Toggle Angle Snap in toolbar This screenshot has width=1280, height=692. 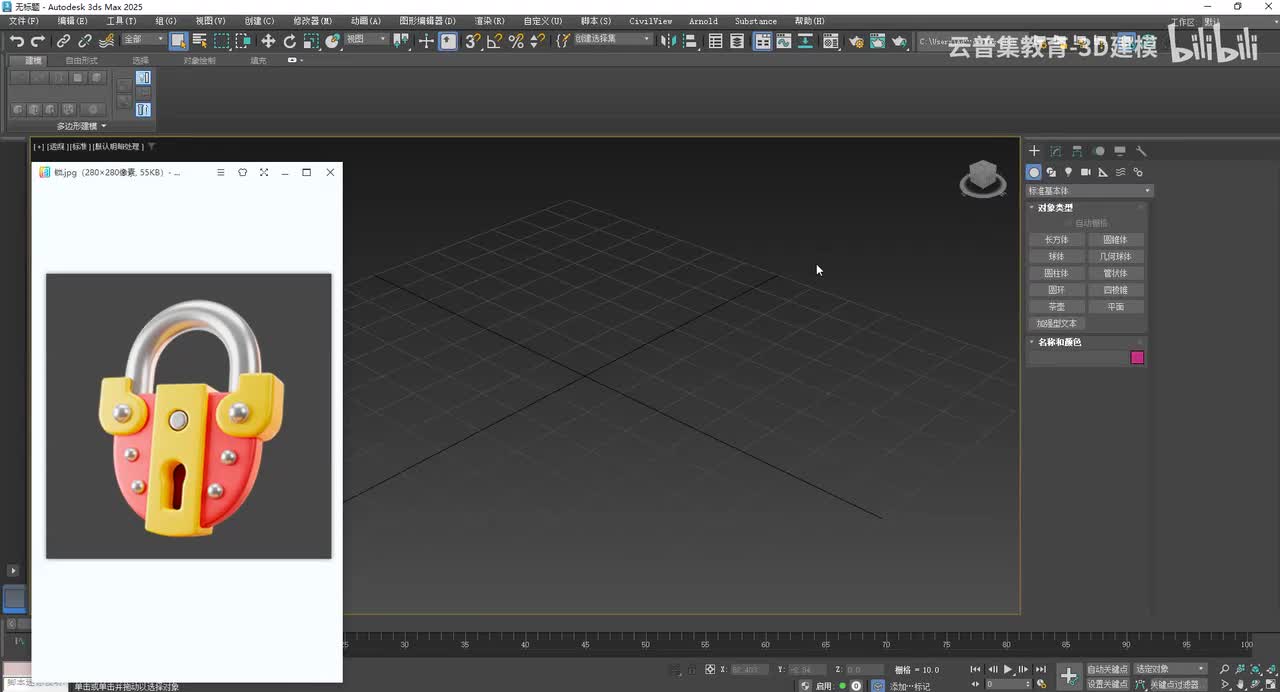point(494,41)
